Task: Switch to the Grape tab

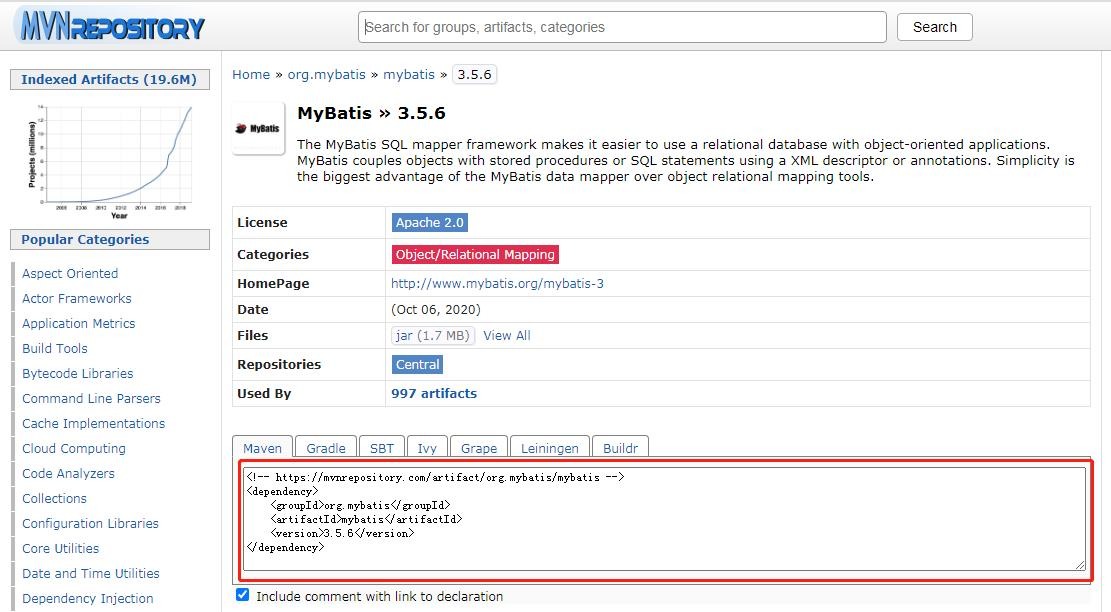Action: pyautogui.click(x=478, y=448)
